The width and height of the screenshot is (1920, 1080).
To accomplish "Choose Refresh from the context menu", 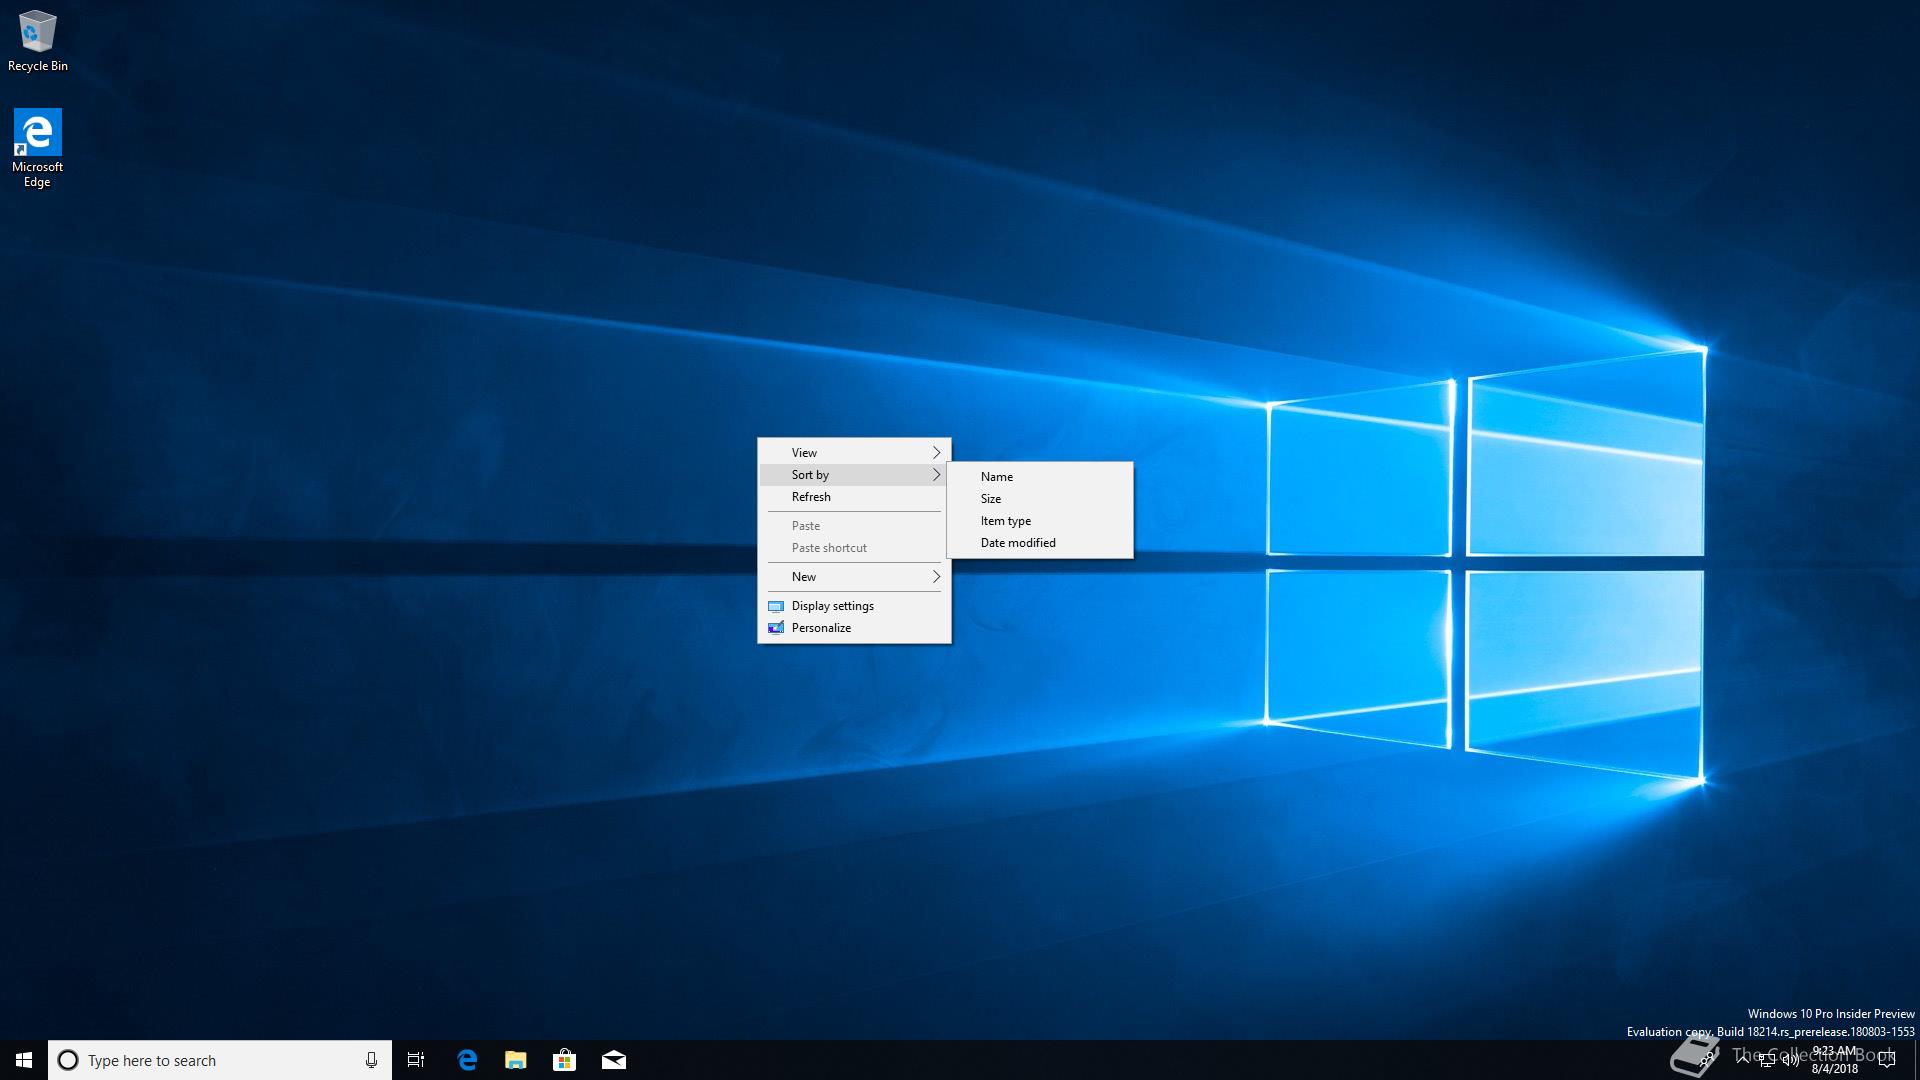I will click(x=854, y=497).
